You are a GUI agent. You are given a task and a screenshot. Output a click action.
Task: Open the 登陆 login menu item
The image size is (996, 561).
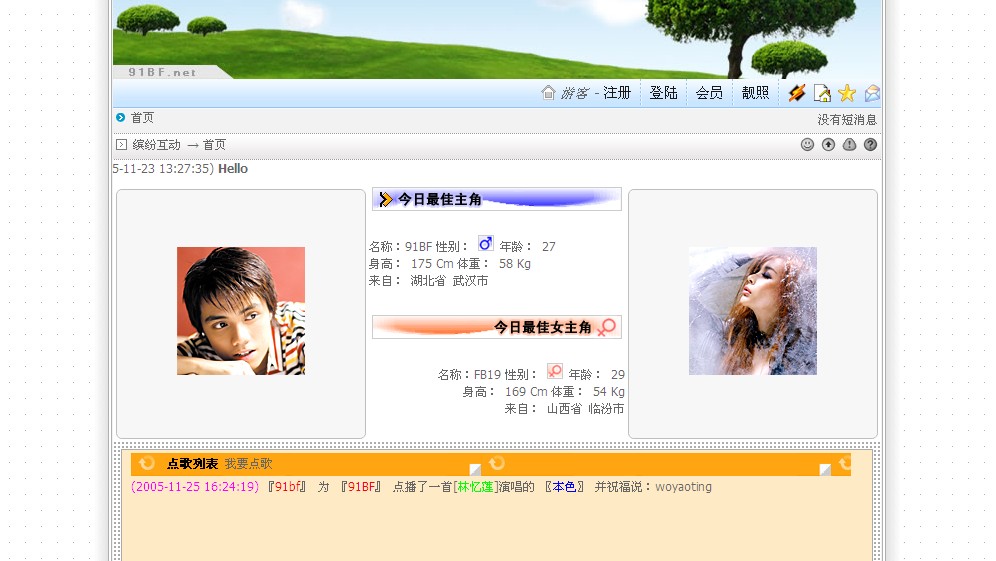663,93
